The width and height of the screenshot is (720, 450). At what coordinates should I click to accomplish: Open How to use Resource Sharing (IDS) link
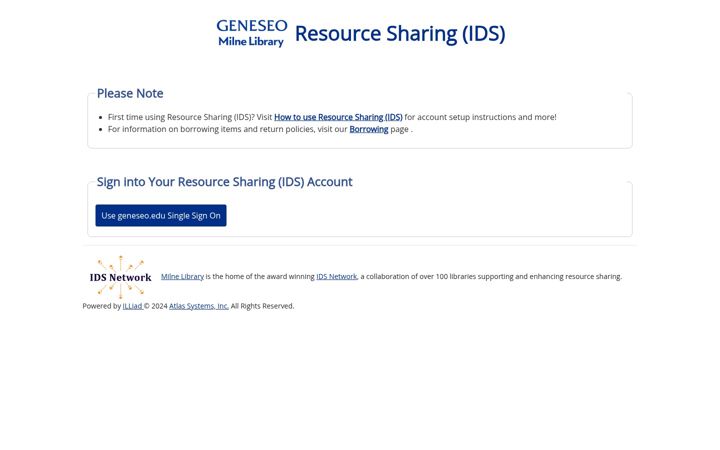click(338, 117)
